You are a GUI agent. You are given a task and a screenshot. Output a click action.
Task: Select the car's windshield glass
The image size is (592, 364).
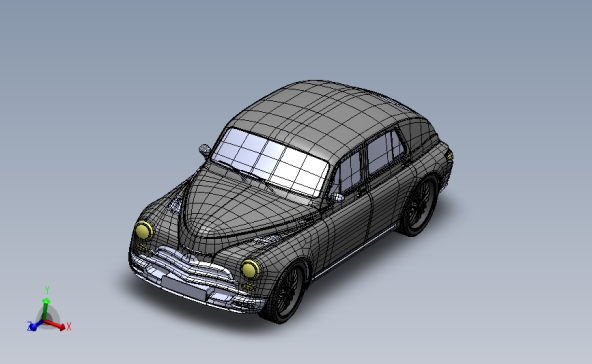click(270, 162)
